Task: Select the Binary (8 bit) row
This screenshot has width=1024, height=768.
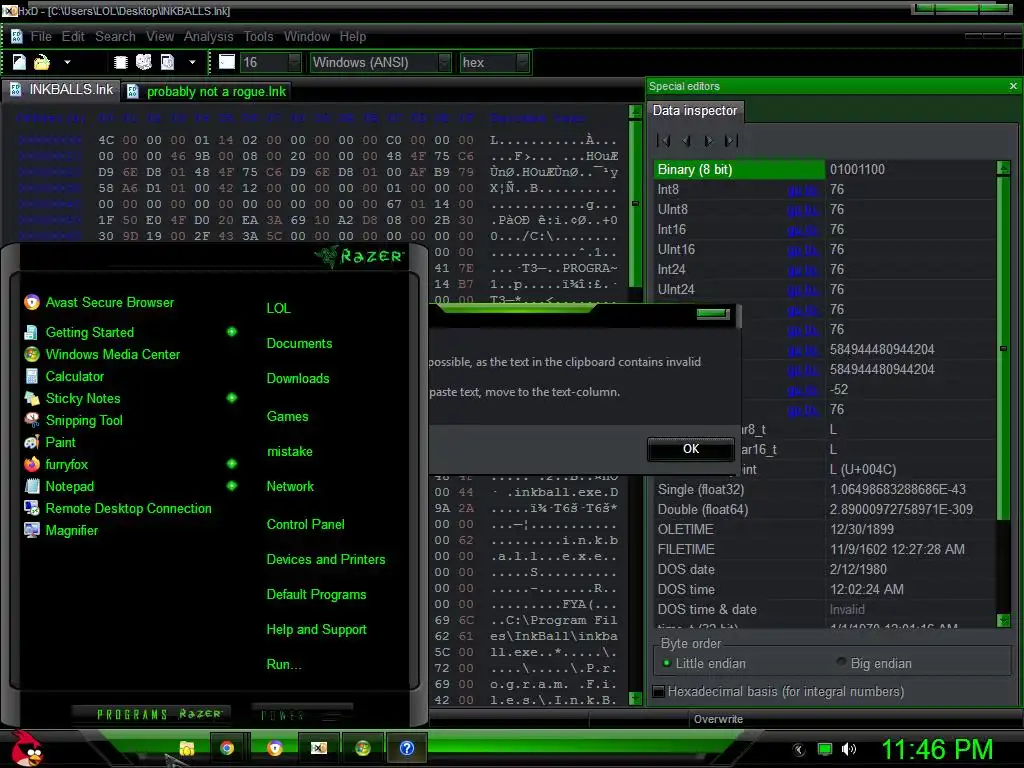Action: pyautogui.click(x=825, y=170)
